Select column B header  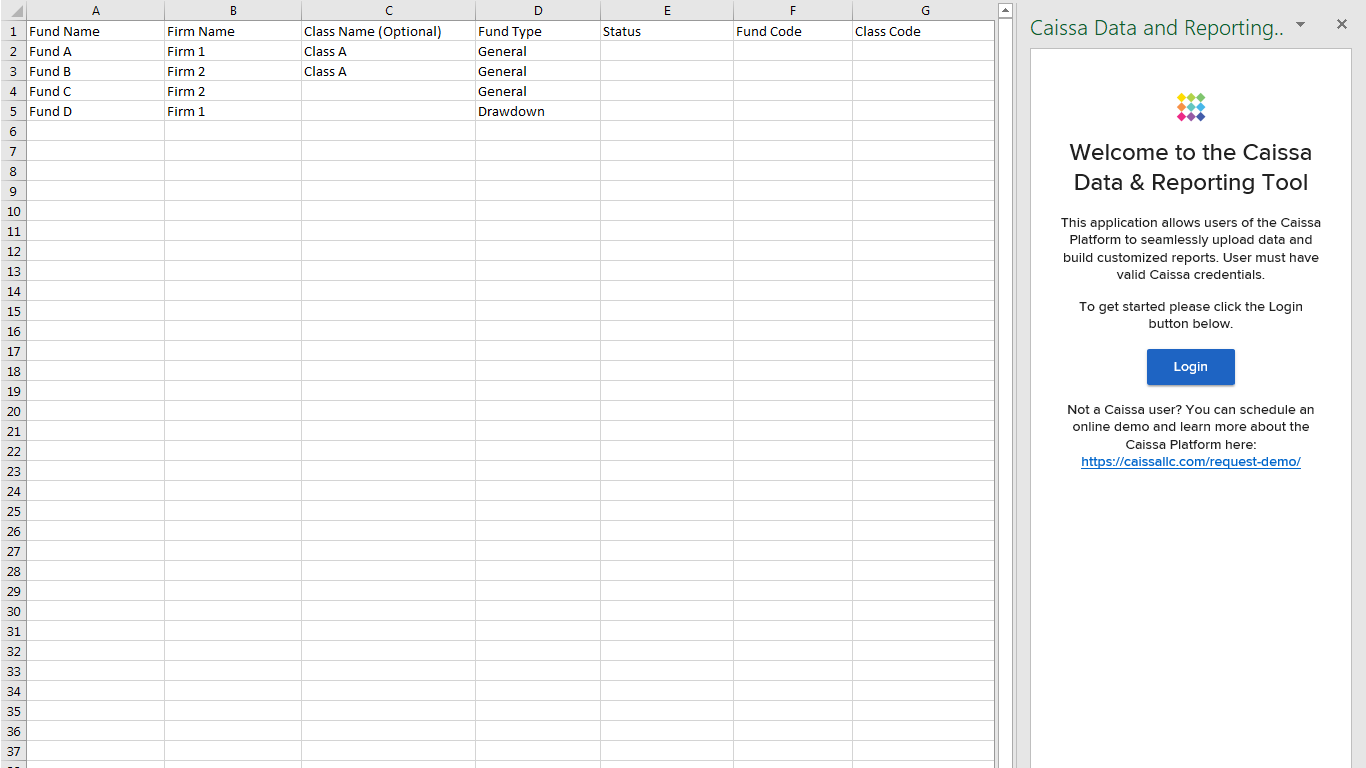(233, 10)
